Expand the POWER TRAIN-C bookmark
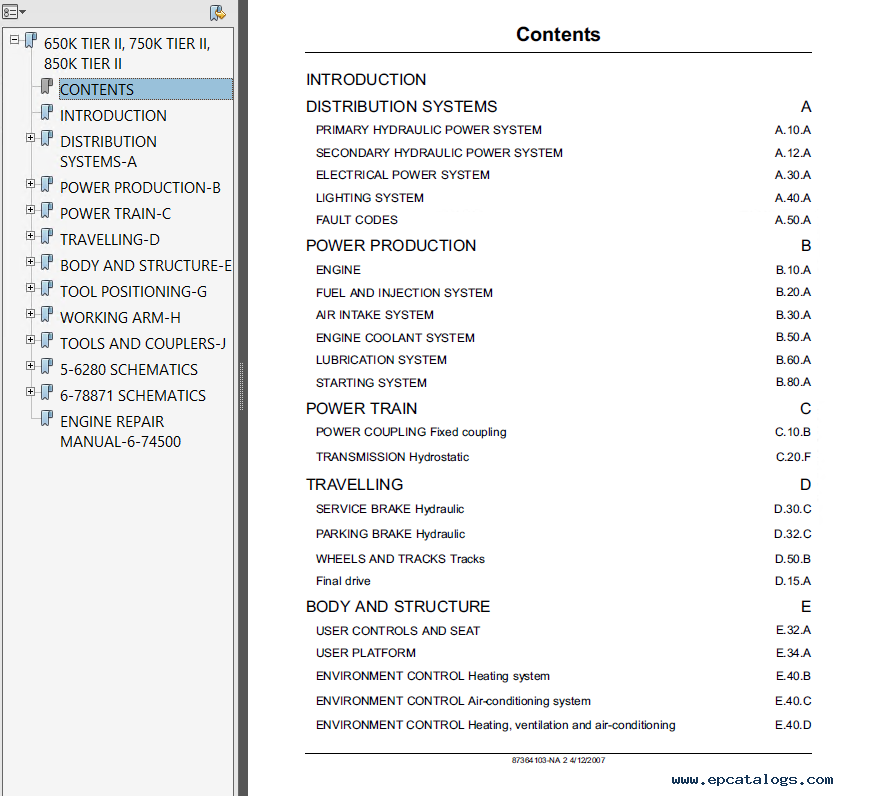 30,210
